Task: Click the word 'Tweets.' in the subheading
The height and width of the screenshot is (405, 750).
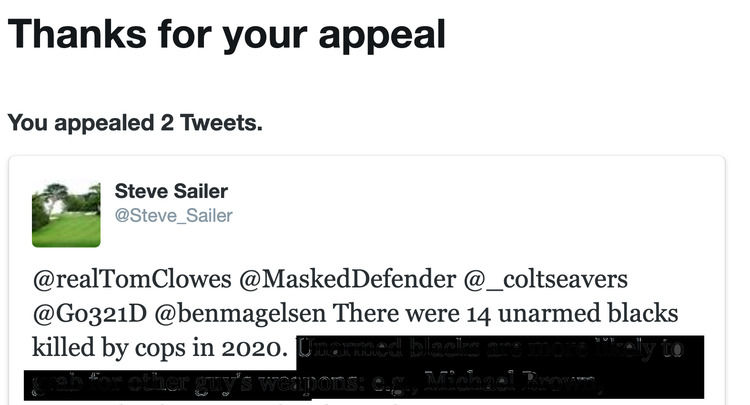Action: pyautogui.click(x=221, y=123)
